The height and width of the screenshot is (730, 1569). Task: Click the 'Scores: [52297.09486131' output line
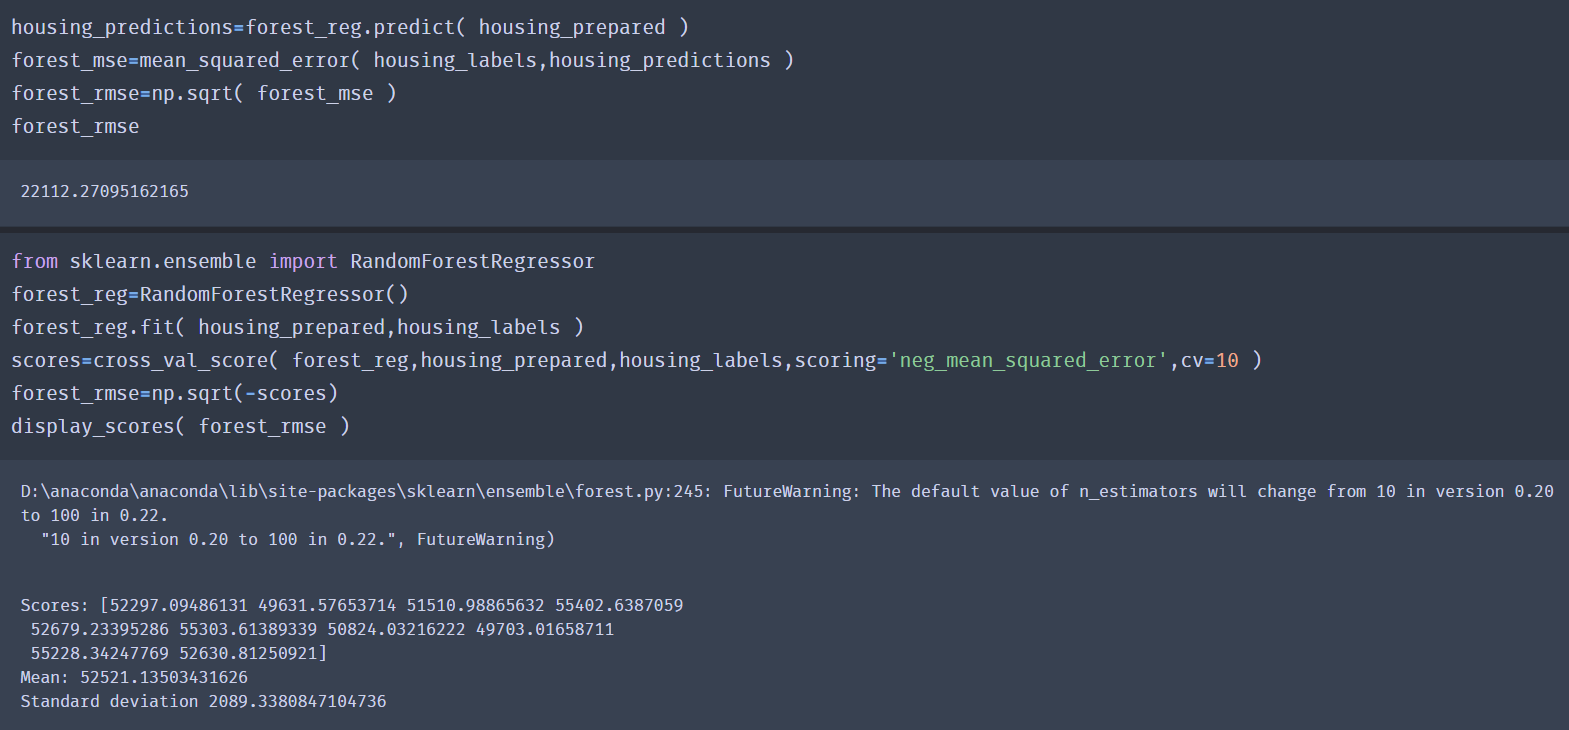coord(352,606)
